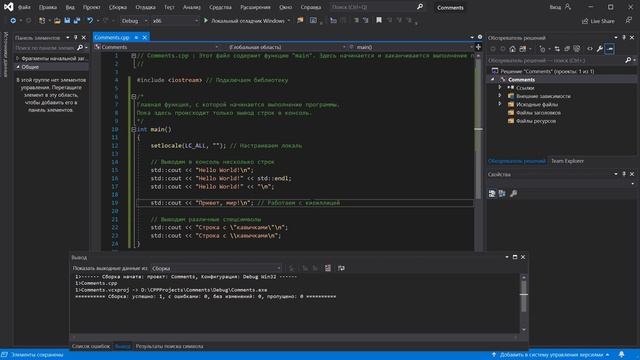Click the Home icon in Solution Explorer
The image size is (640, 360).
click(512, 49)
